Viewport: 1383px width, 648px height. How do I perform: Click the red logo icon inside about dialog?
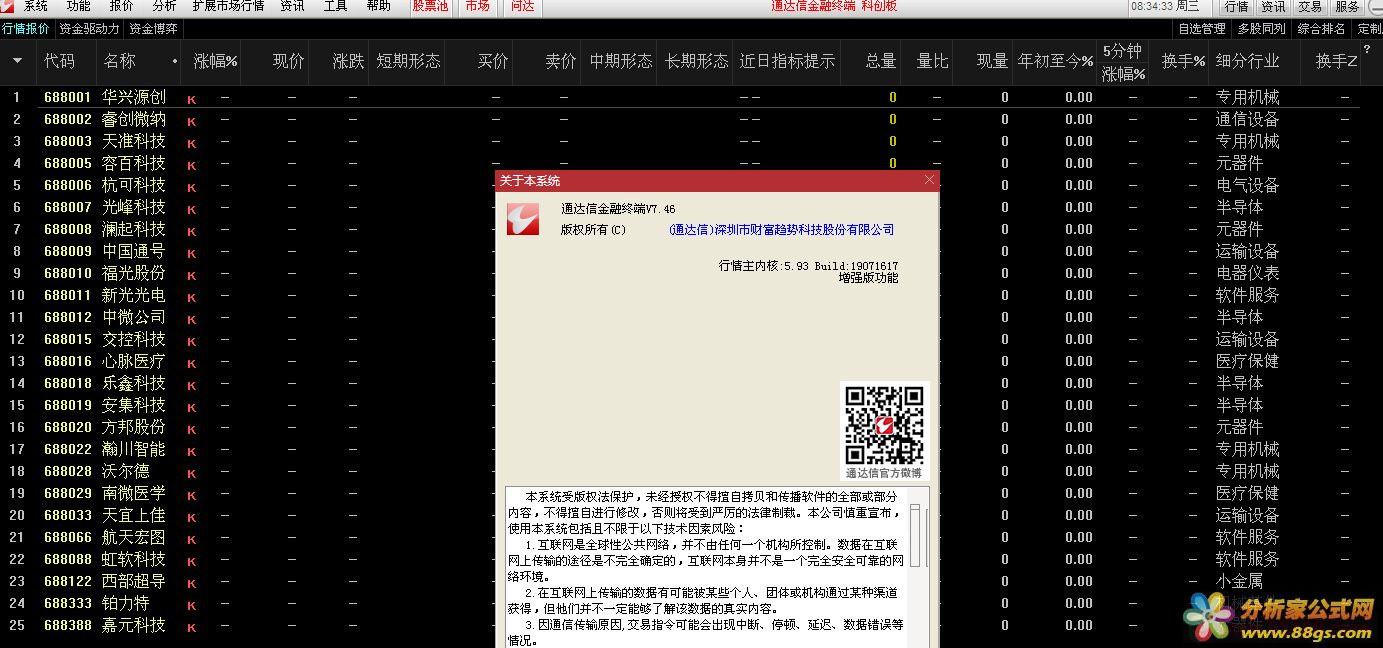[522, 218]
